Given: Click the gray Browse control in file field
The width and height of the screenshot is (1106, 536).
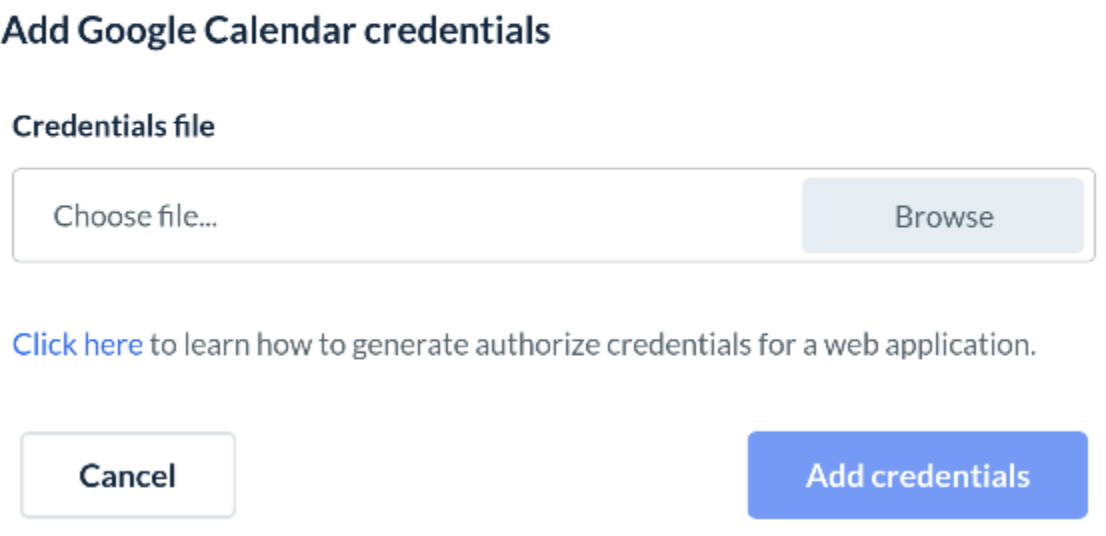Looking at the screenshot, I should (942, 216).
